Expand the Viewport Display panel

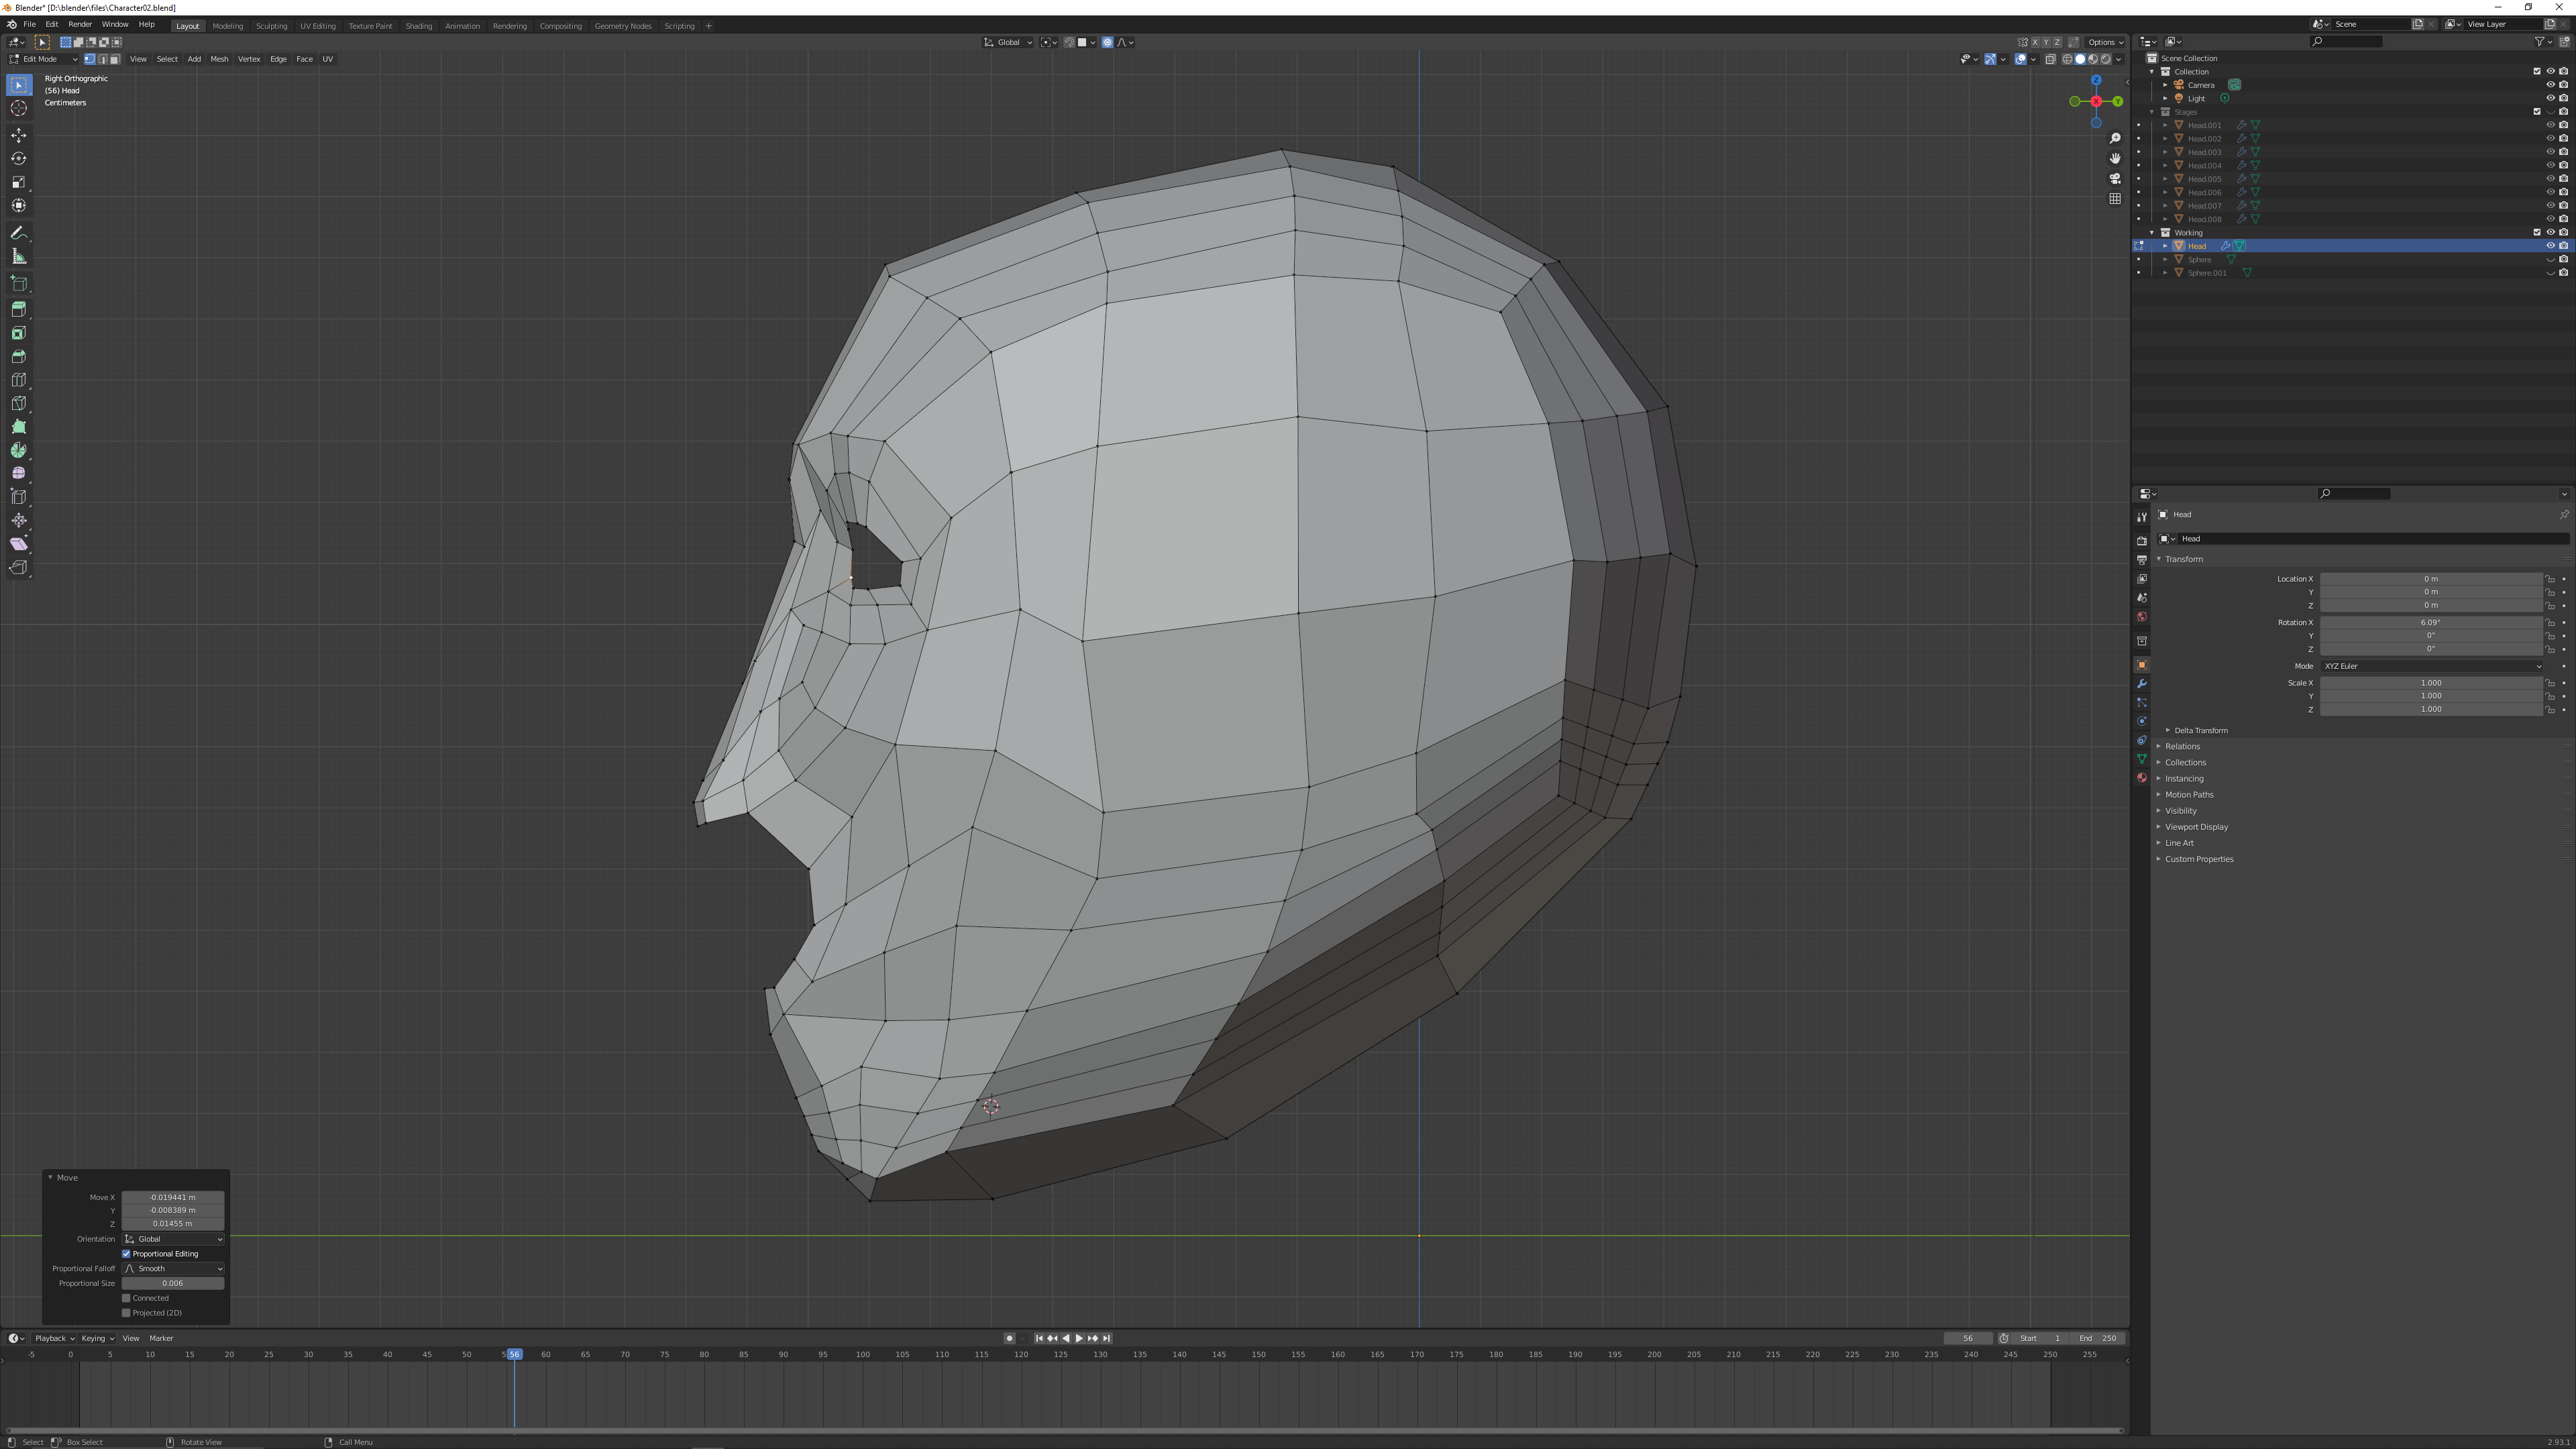2196,827
